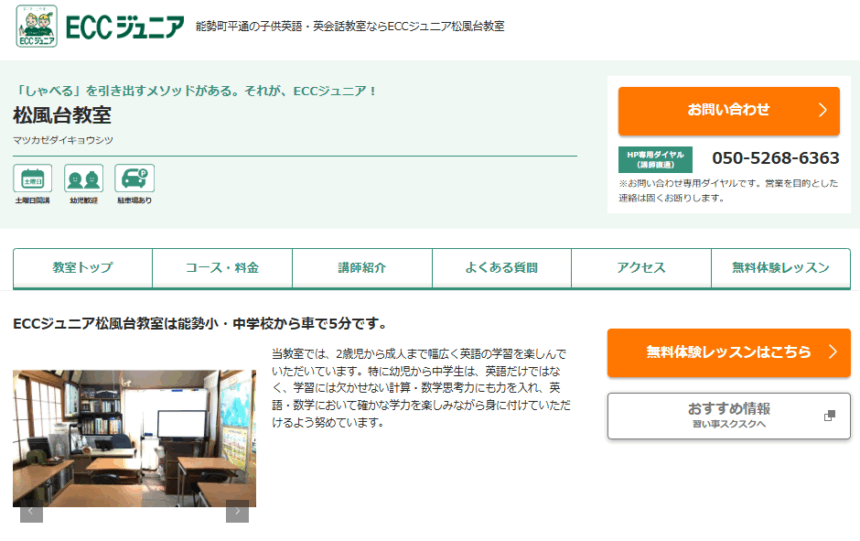Switch to the コース・料金 tab
Screen dimensions: 860x541
222,268
